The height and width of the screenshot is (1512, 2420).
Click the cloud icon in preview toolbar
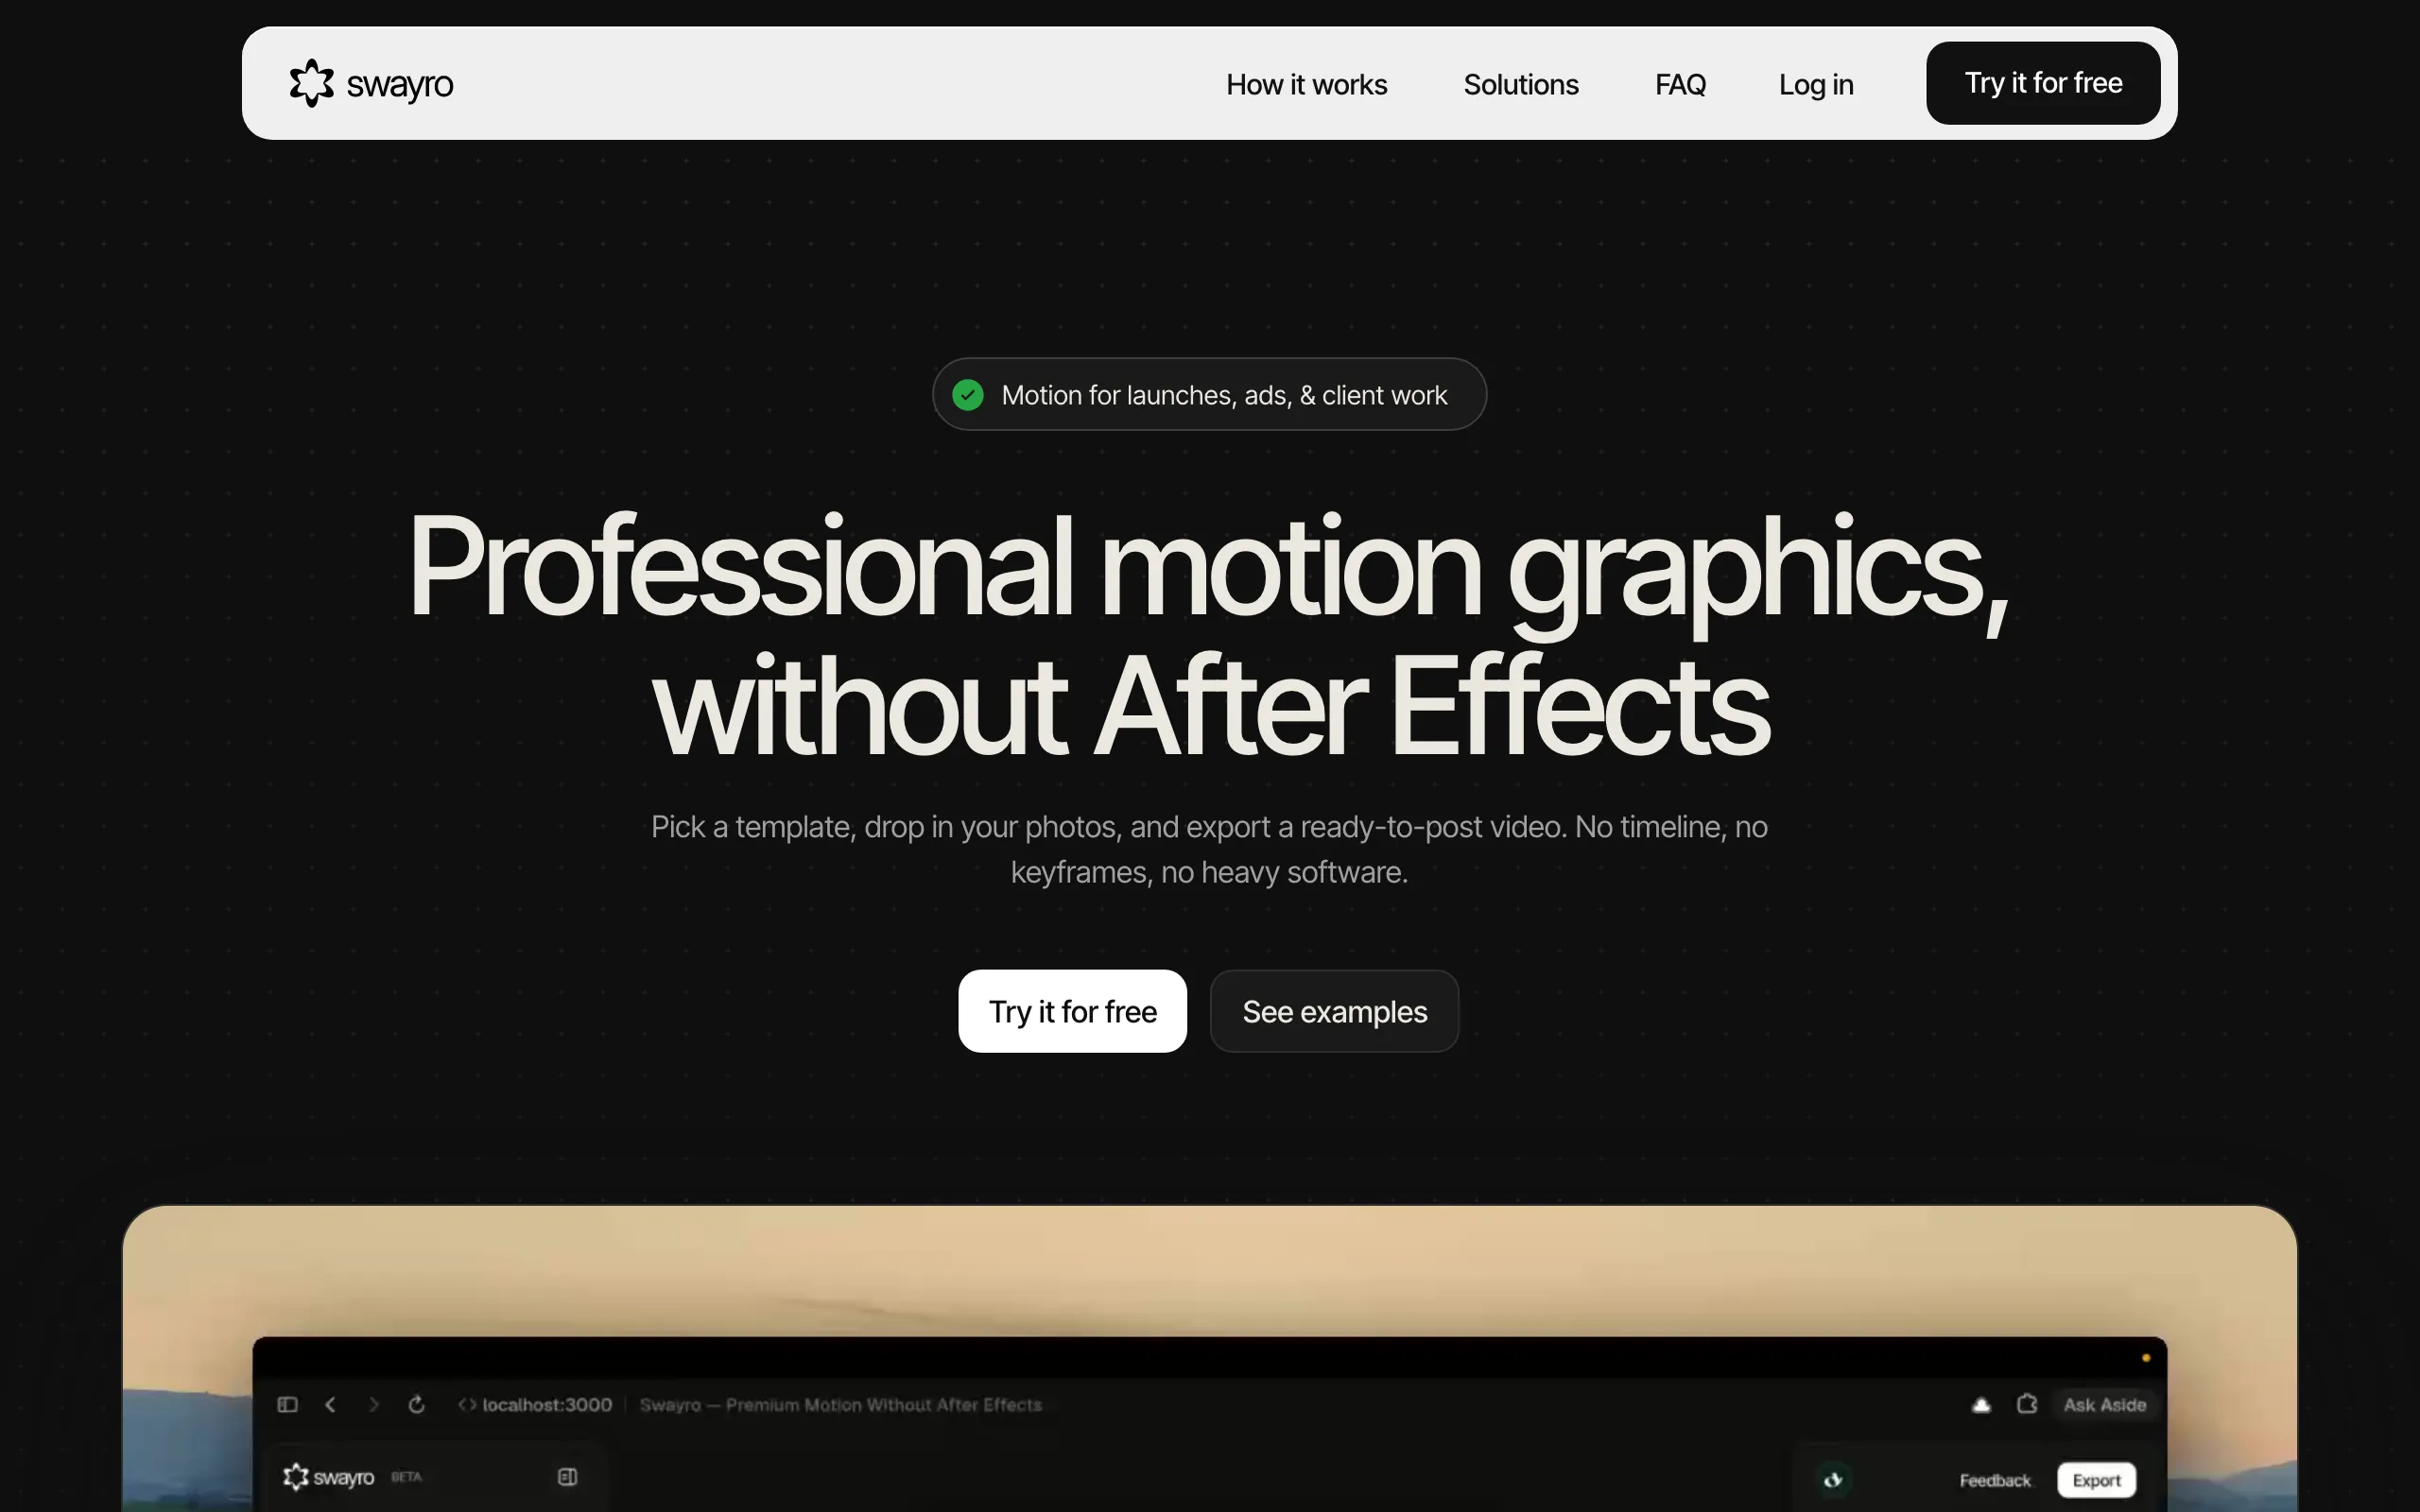tap(1980, 1405)
